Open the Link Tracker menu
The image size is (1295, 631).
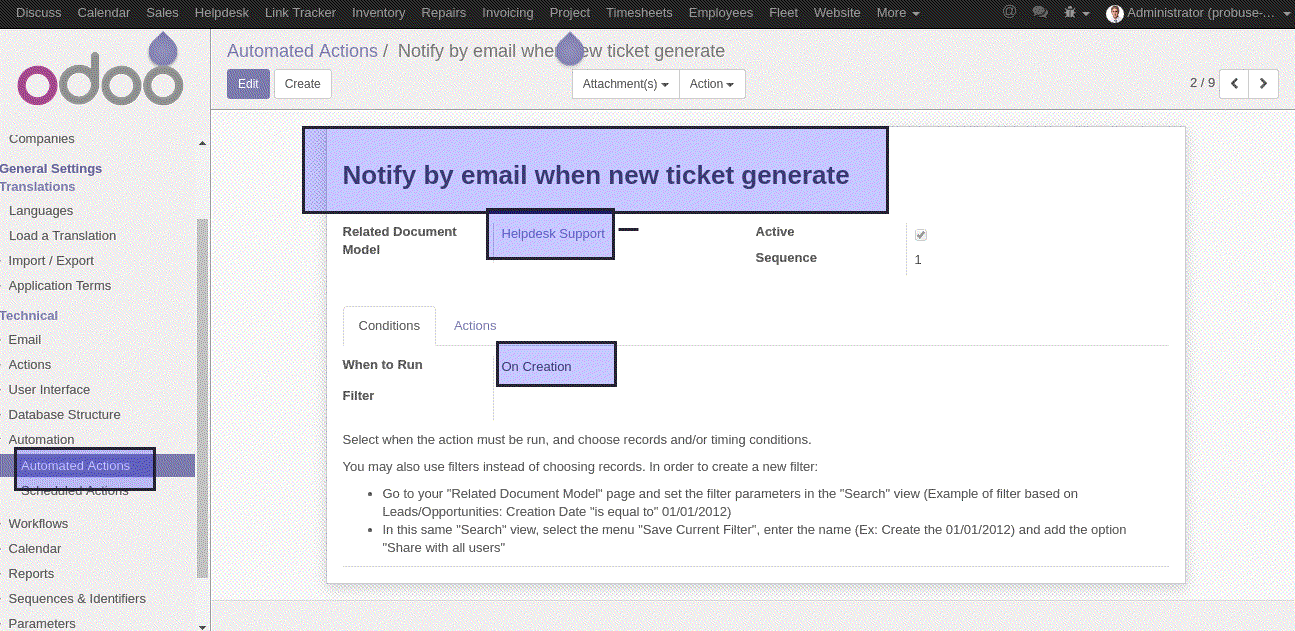pos(300,13)
